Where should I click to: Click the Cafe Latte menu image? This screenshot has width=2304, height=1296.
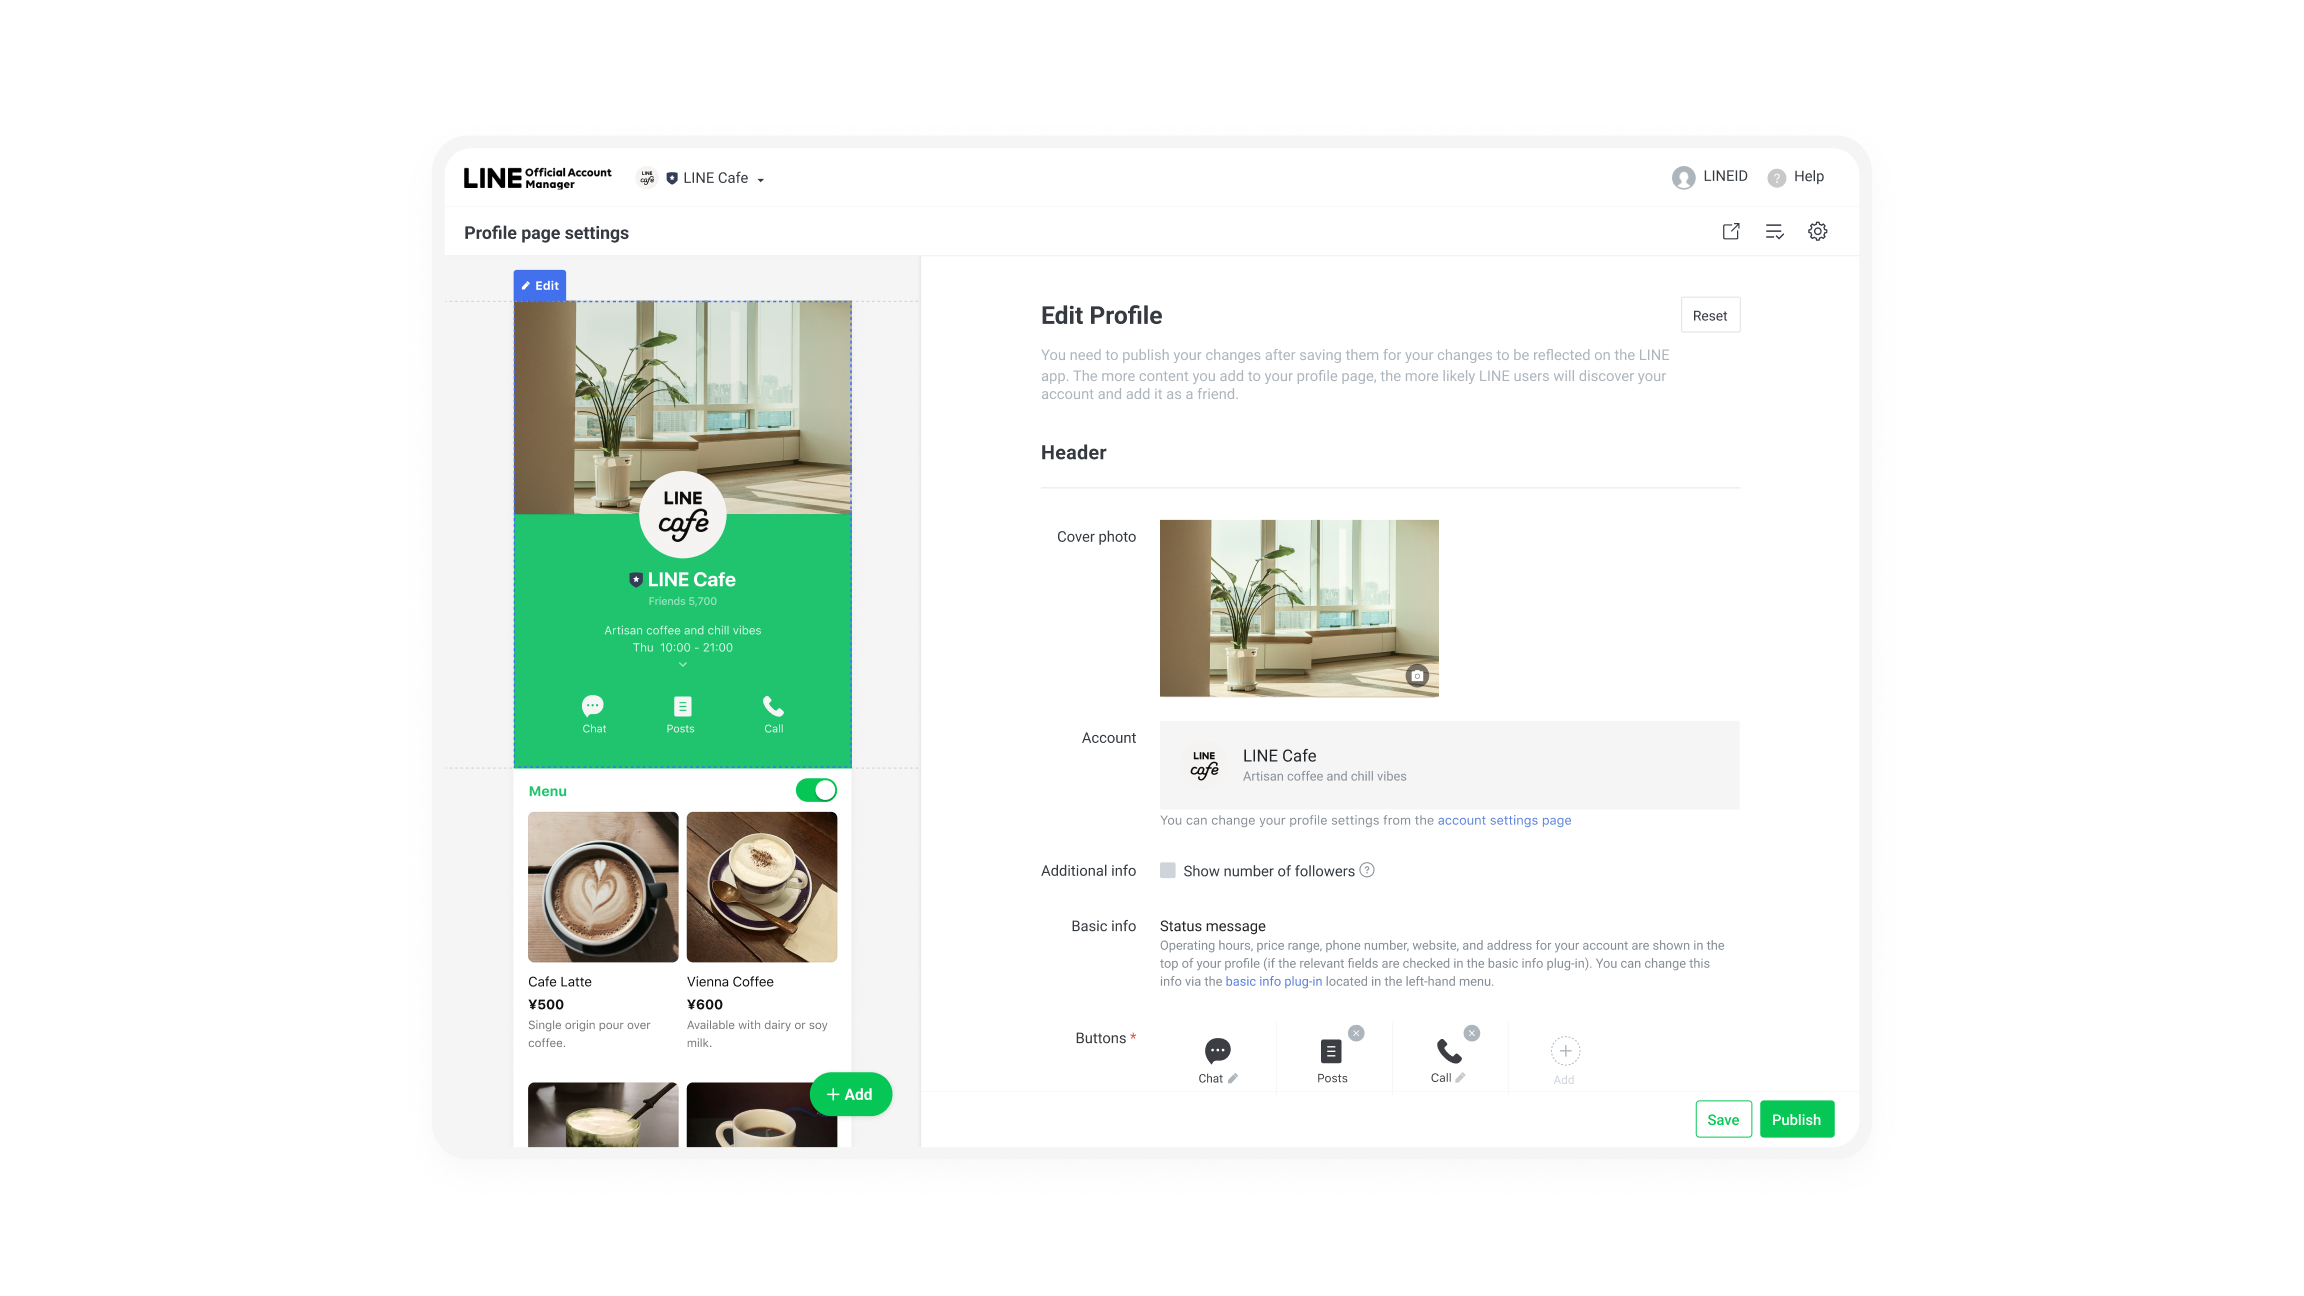click(603, 887)
